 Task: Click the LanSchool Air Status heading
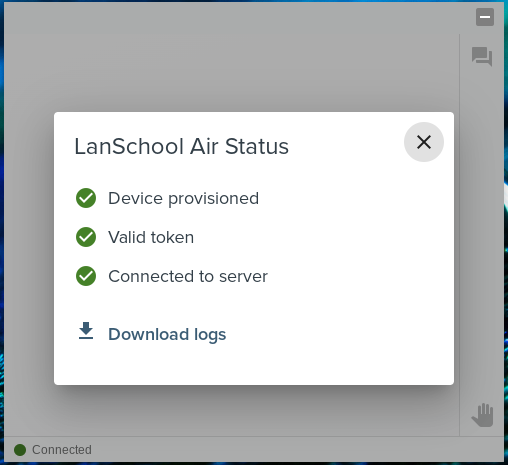tap(181, 146)
